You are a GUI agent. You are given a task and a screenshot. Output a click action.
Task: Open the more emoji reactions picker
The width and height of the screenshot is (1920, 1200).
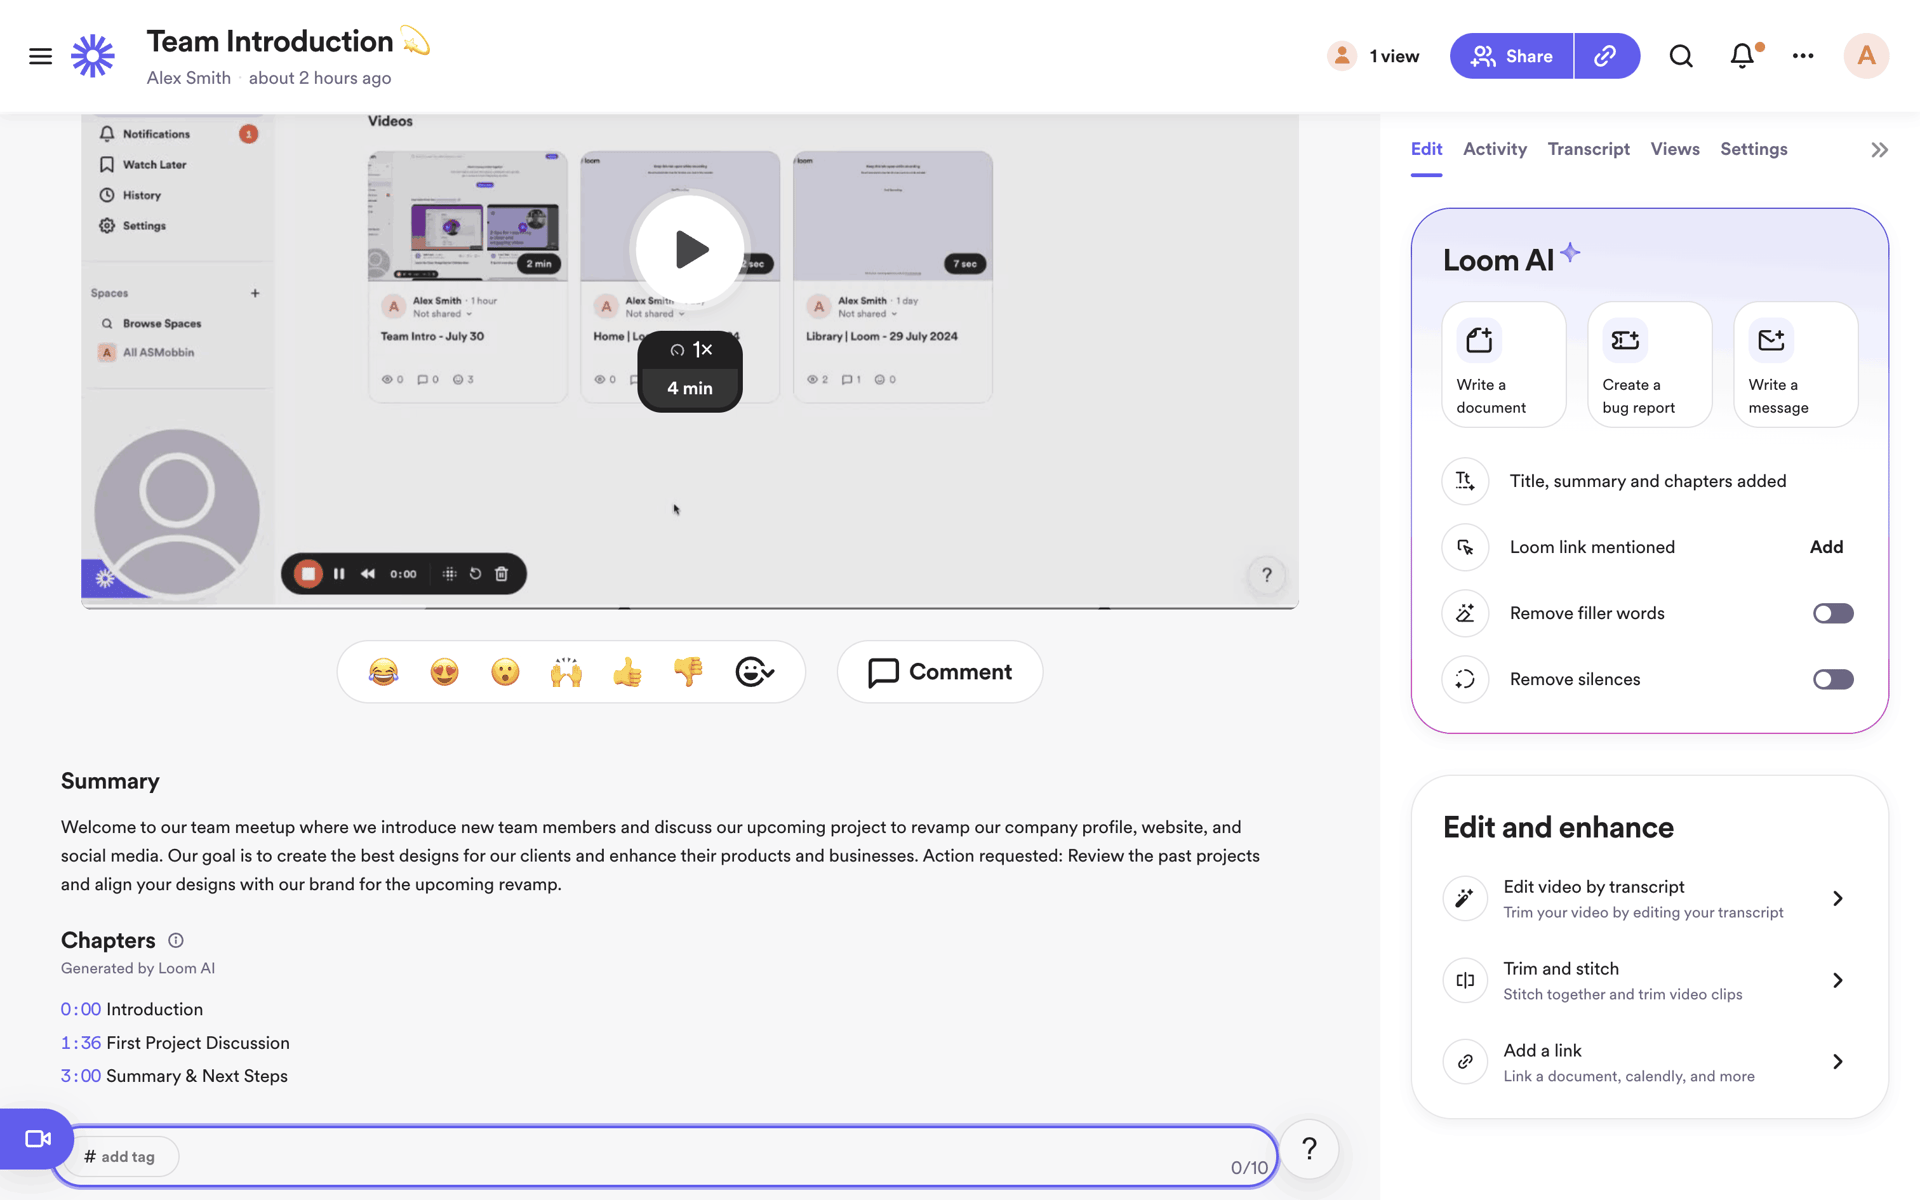tap(754, 672)
